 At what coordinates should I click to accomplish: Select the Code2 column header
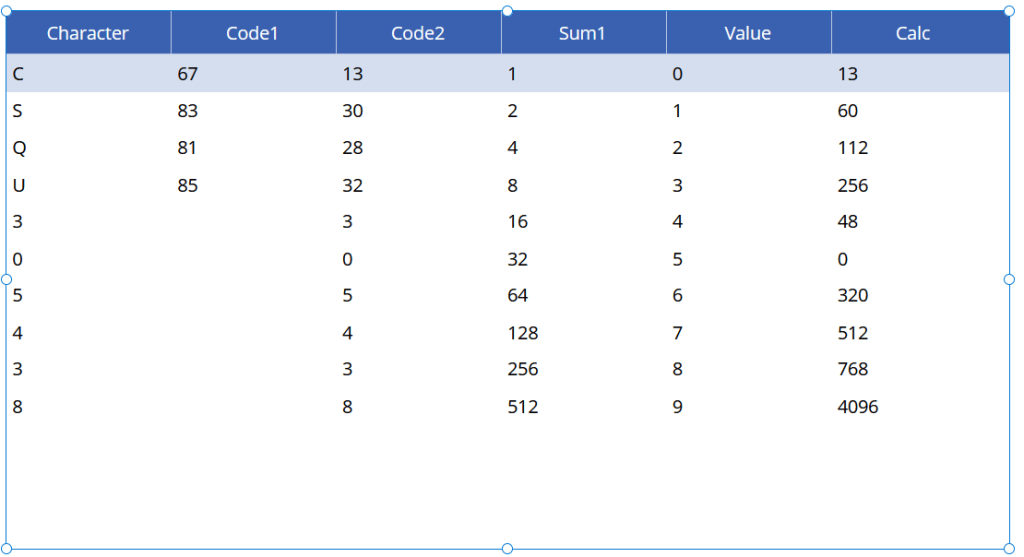click(x=418, y=33)
